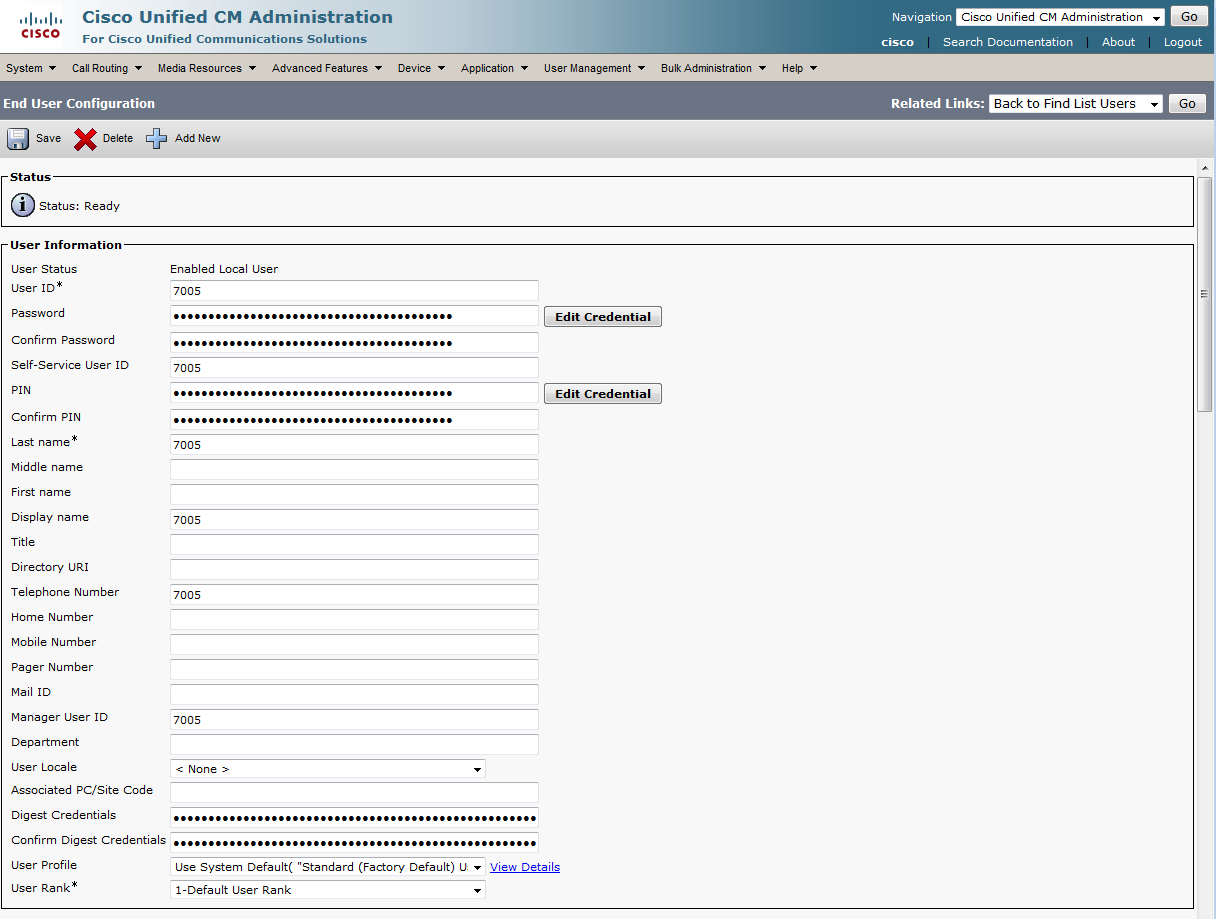Viewport: 1216px width, 919px height.
Task: Click the Save disk icon
Action: (x=18, y=139)
